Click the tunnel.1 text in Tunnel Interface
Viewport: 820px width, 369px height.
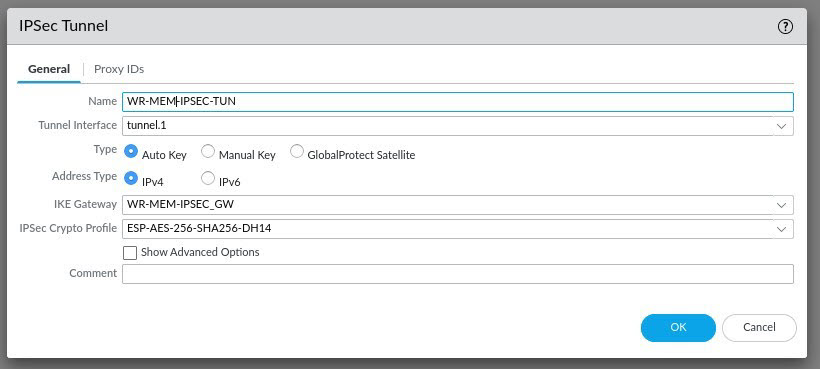click(146, 125)
